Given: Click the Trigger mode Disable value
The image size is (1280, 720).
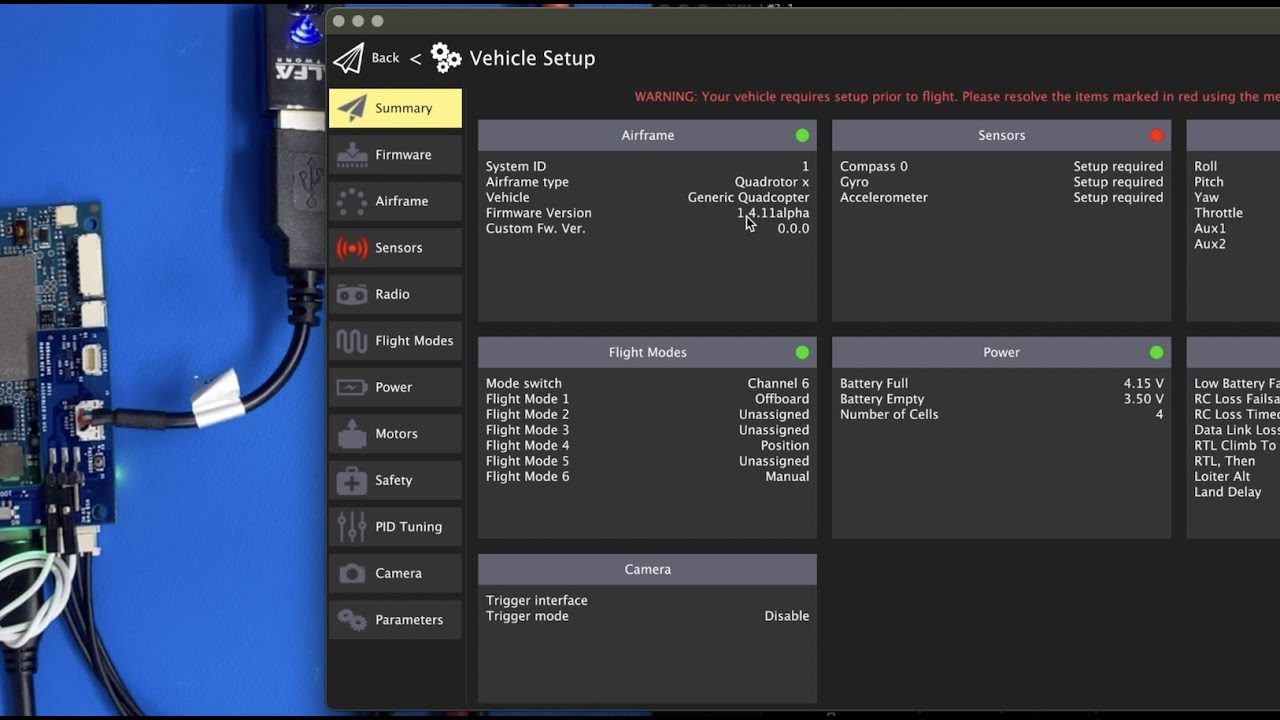Looking at the screenshot, I should click(787, 616).
